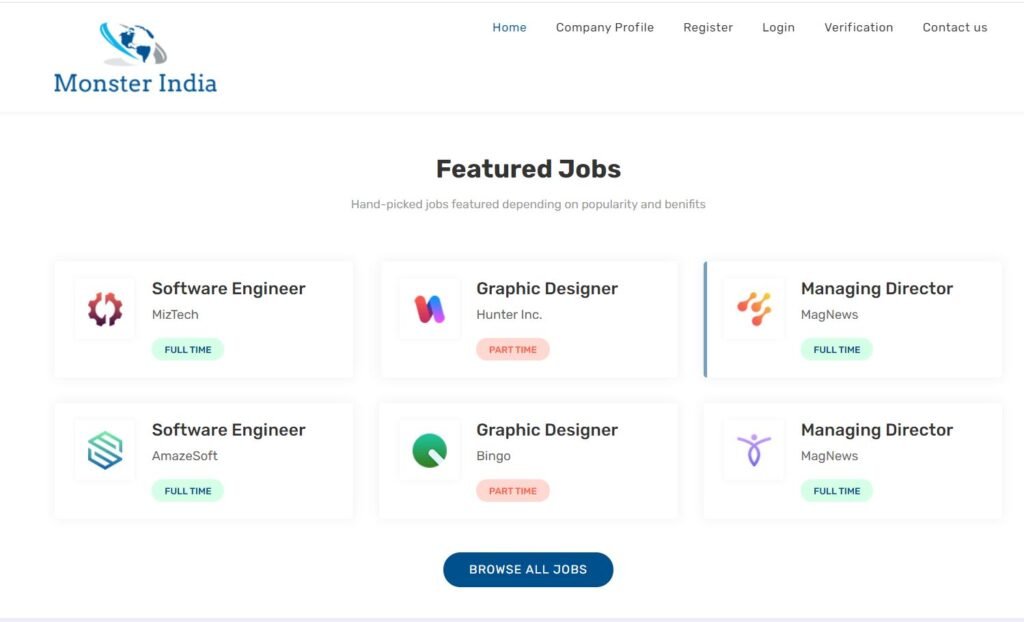The image size is (1024, 622).
Task: Open the Company Profile page
Action: click(x=605, y=27)
